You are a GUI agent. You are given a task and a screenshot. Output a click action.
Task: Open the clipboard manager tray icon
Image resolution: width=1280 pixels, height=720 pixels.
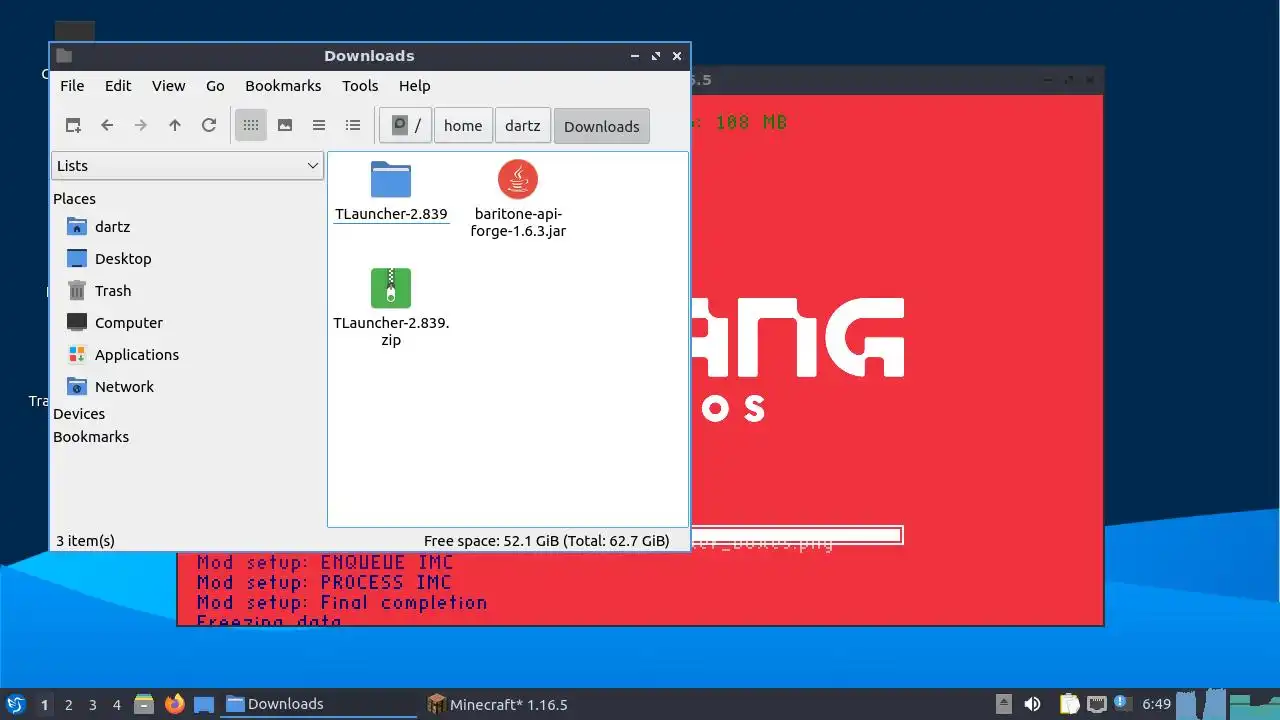[1069, 704]
